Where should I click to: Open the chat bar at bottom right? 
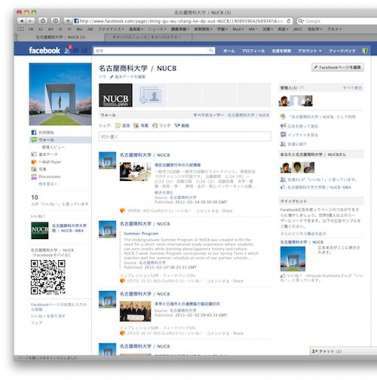pyautogui.click(x=343, y=351)
